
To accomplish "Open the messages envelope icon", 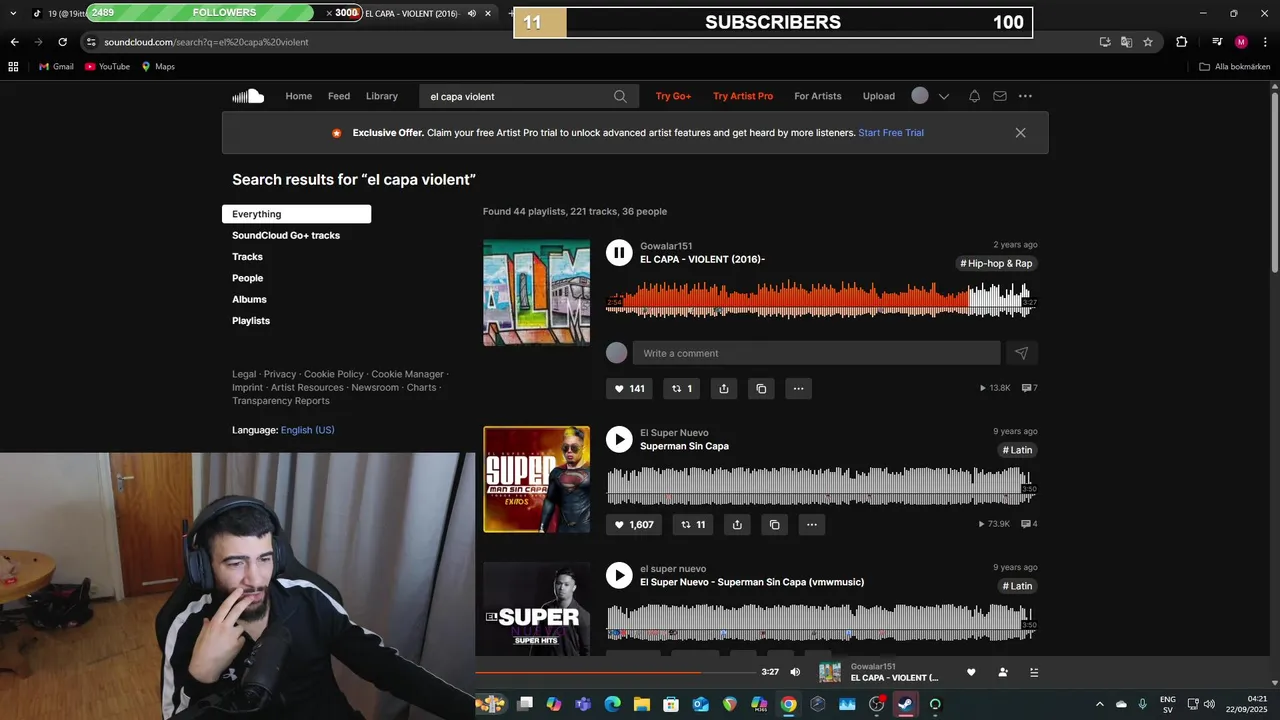I will [1000, 96].
